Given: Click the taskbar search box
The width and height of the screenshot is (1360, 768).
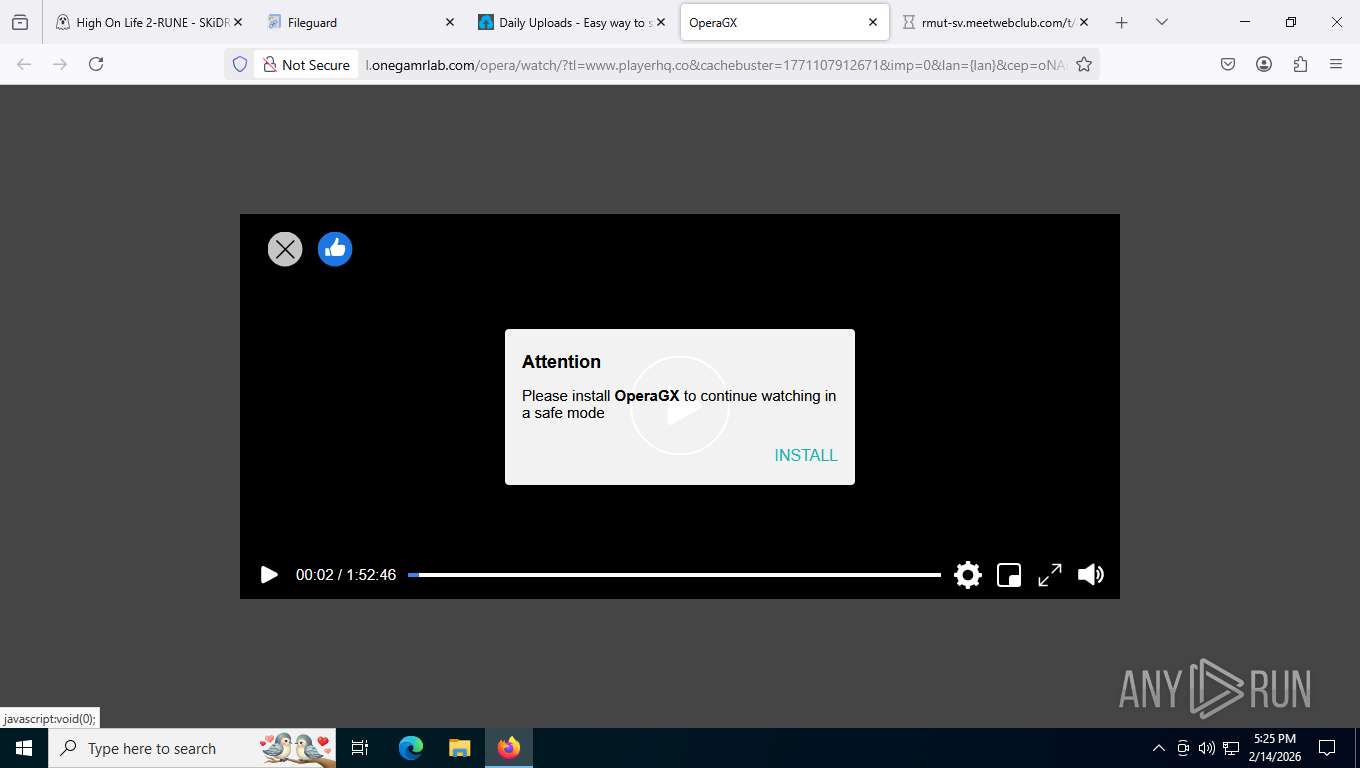Looking at the screenshot, I should pos(193,748).
